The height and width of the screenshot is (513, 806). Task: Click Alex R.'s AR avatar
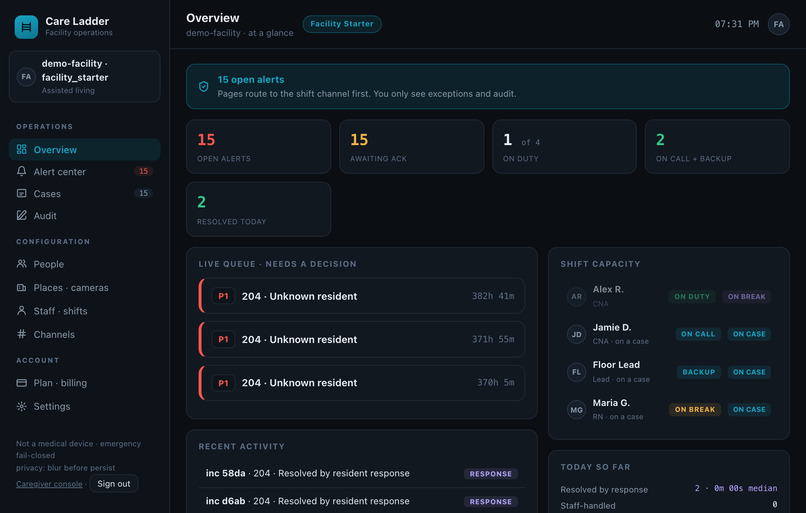pos(577,297)
